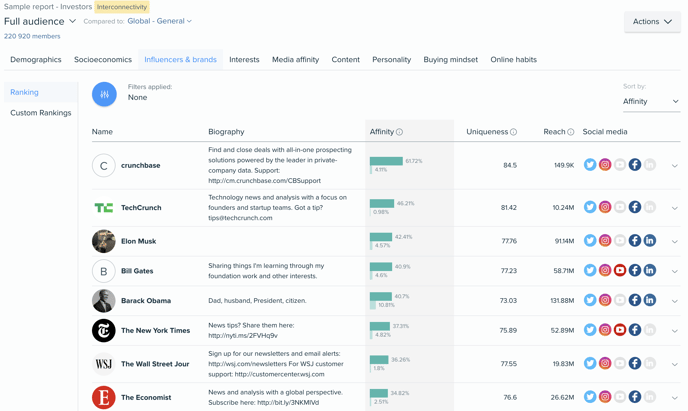
Task: Click the Reach info icon
Action: pyautogui.click(x=570, y=132)
